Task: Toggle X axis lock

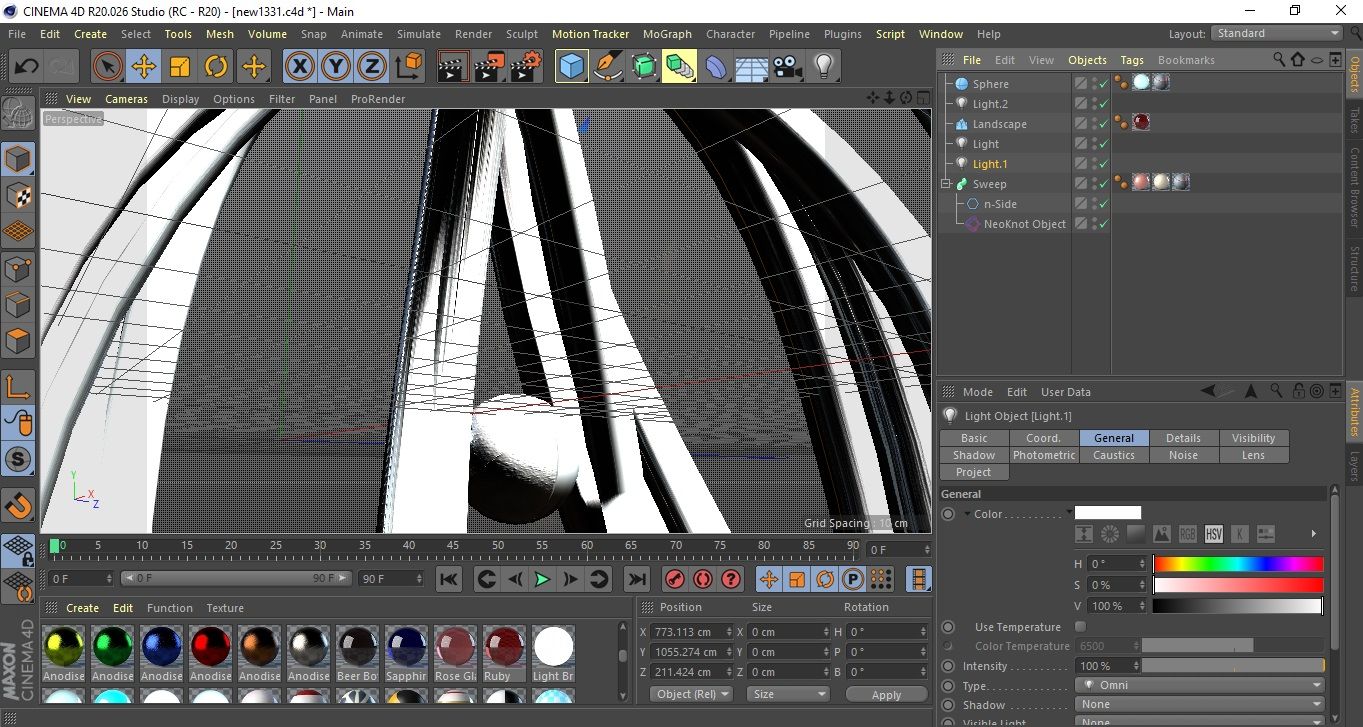Action: pos(299,67)
